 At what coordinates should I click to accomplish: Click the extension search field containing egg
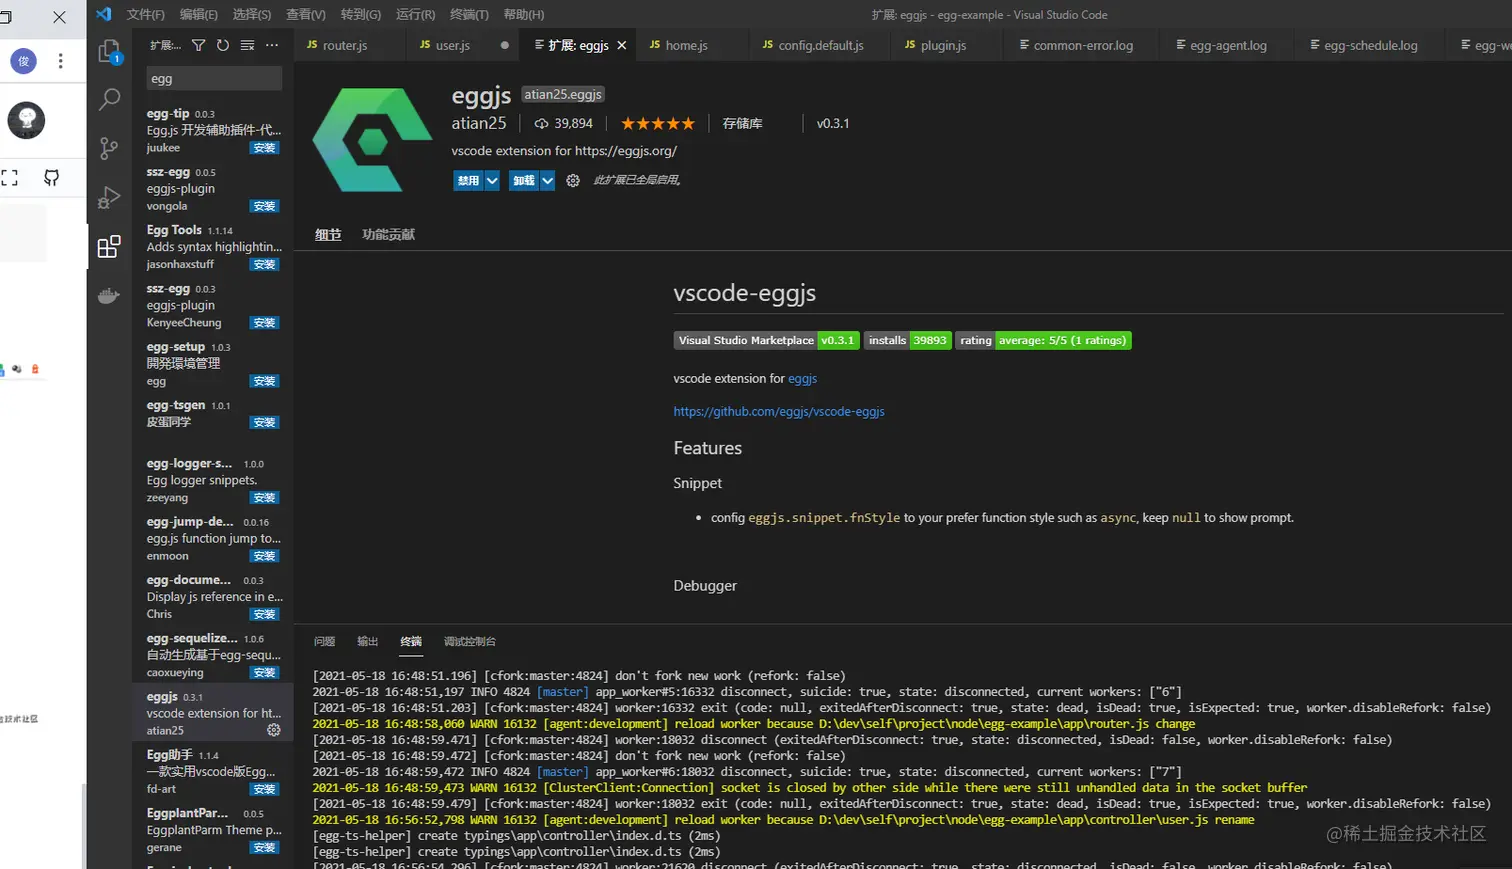(214, 79)
